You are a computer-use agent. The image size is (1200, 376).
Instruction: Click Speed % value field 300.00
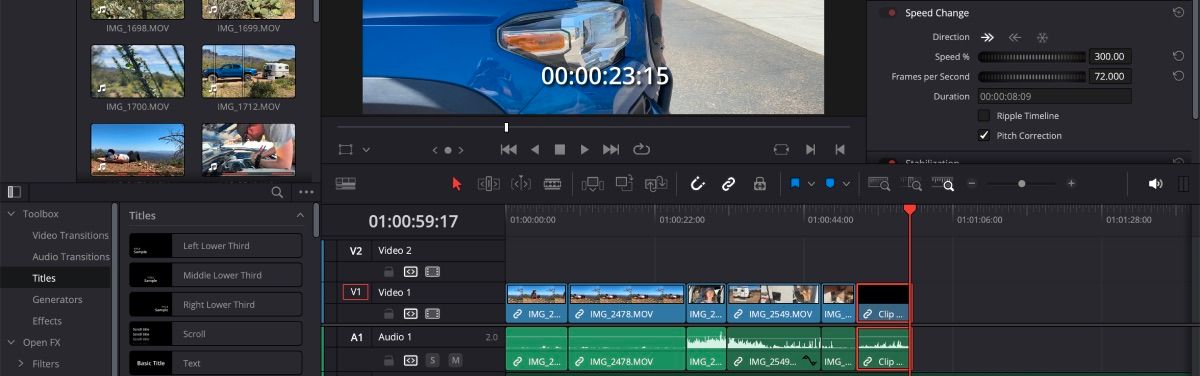click(1111, 57)
